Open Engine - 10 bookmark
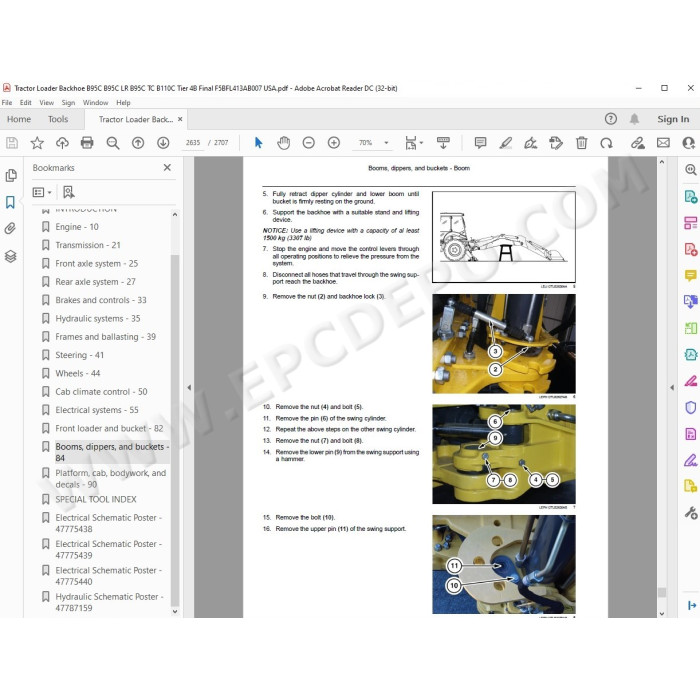Viewport: 700px width, 700px height. point(77,227)
